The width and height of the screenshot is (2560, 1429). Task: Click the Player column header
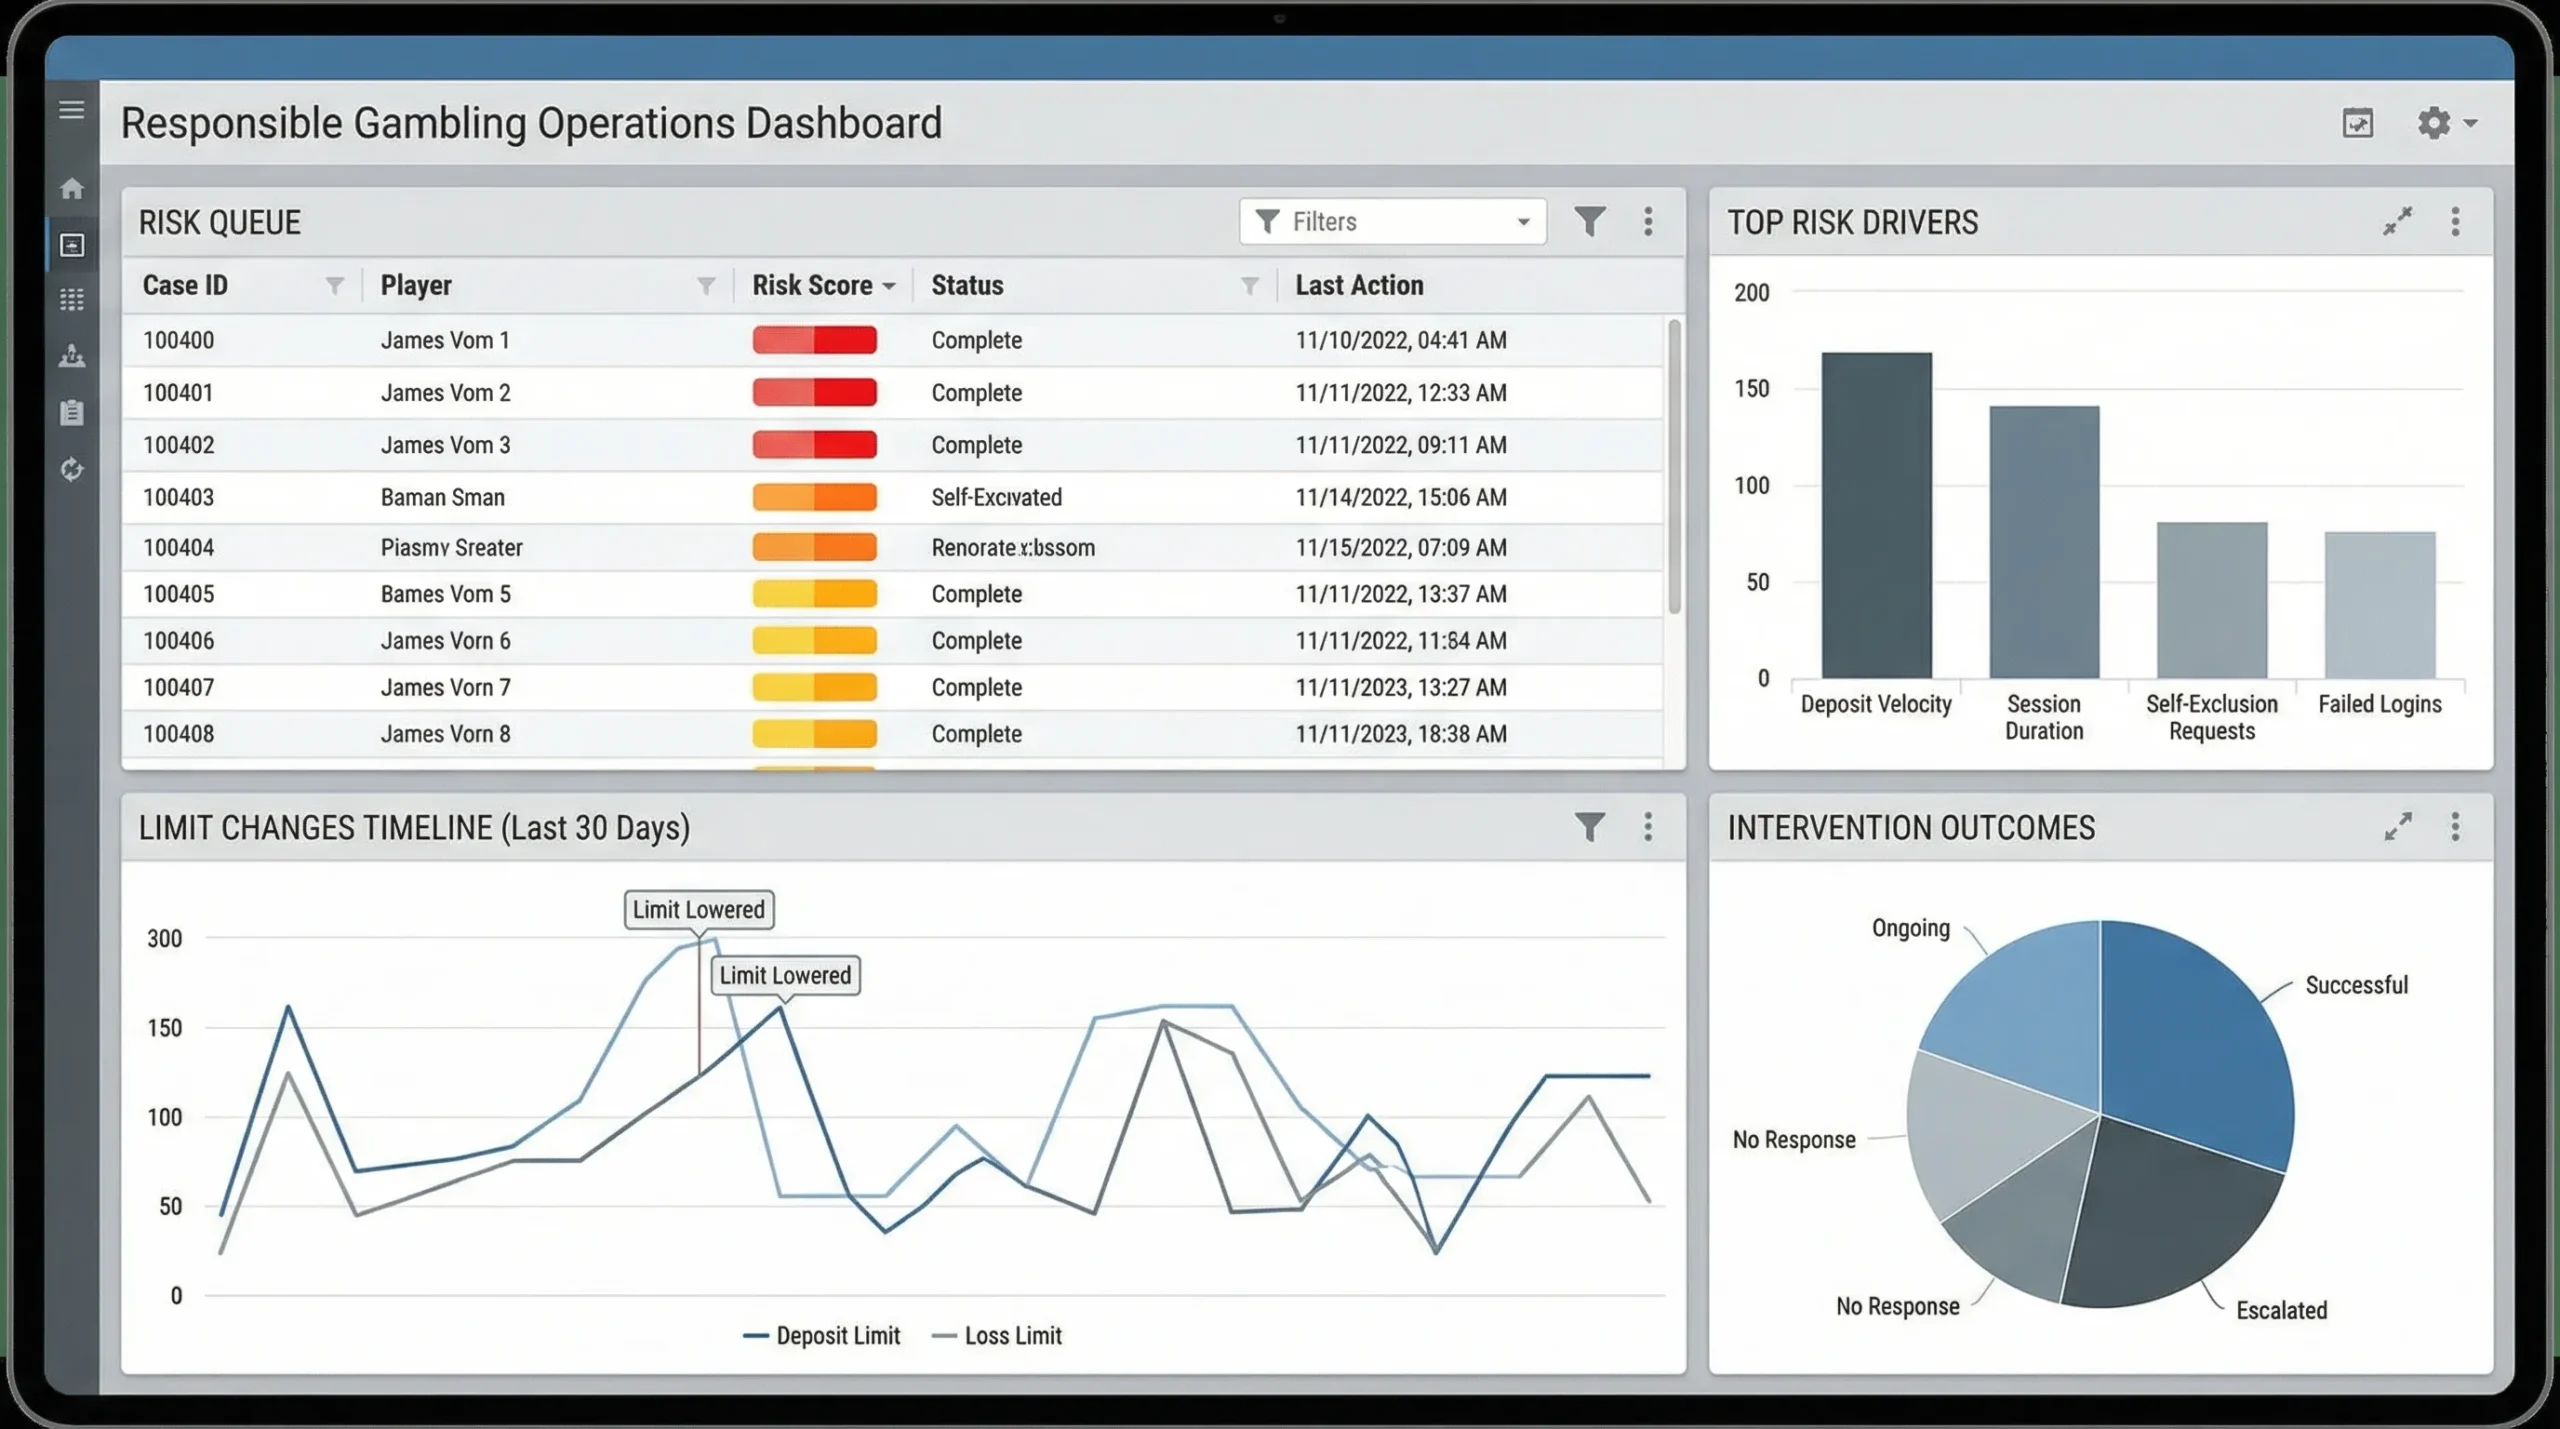pos(416,285)
